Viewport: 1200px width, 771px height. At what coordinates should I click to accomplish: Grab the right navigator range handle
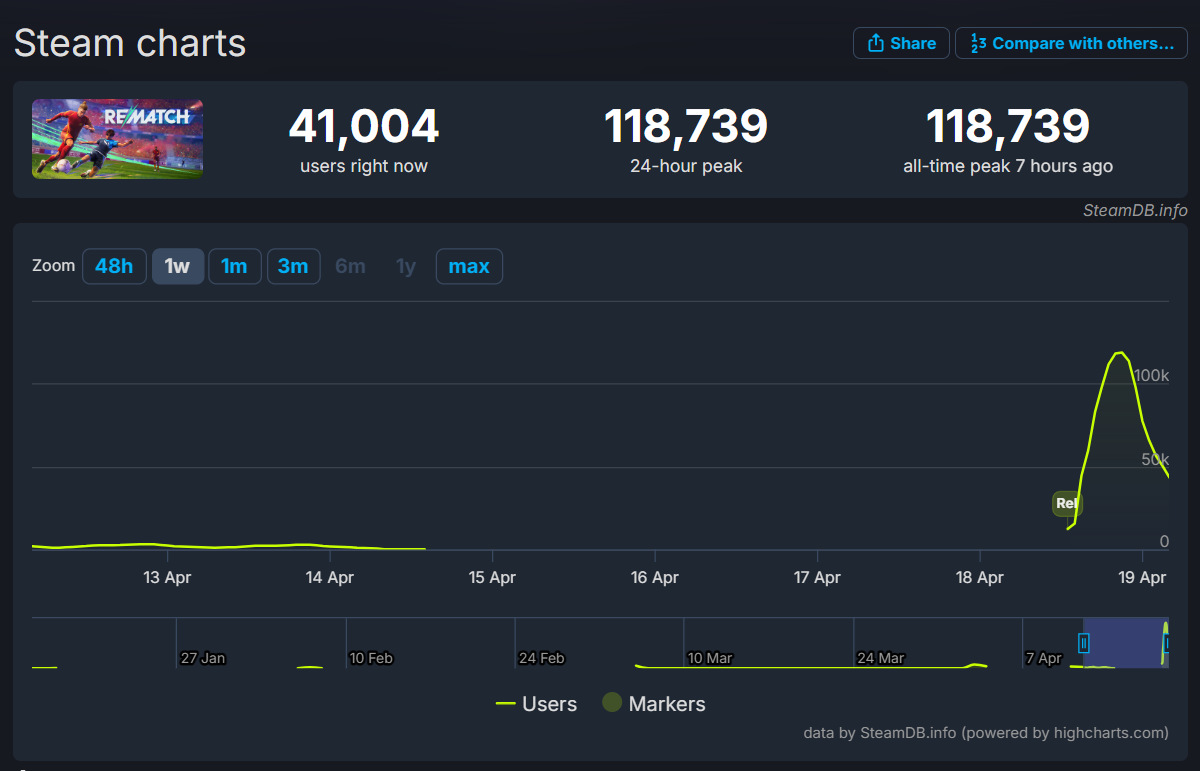[x=1167, y=643]
